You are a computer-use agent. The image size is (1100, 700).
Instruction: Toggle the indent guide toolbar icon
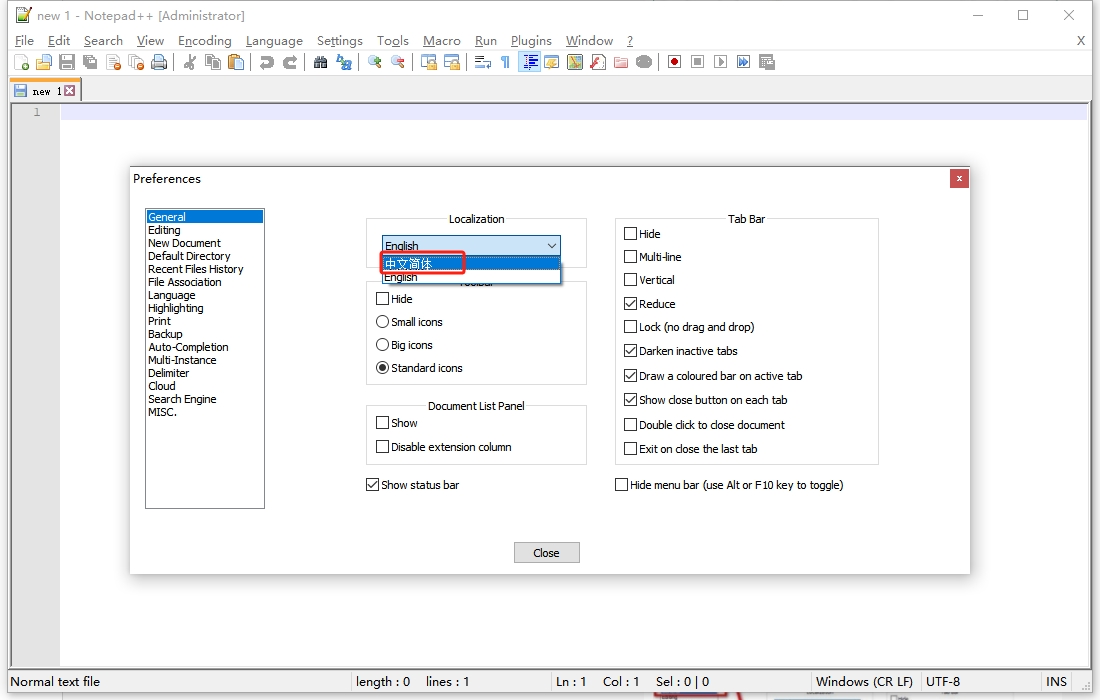[529, 62]
